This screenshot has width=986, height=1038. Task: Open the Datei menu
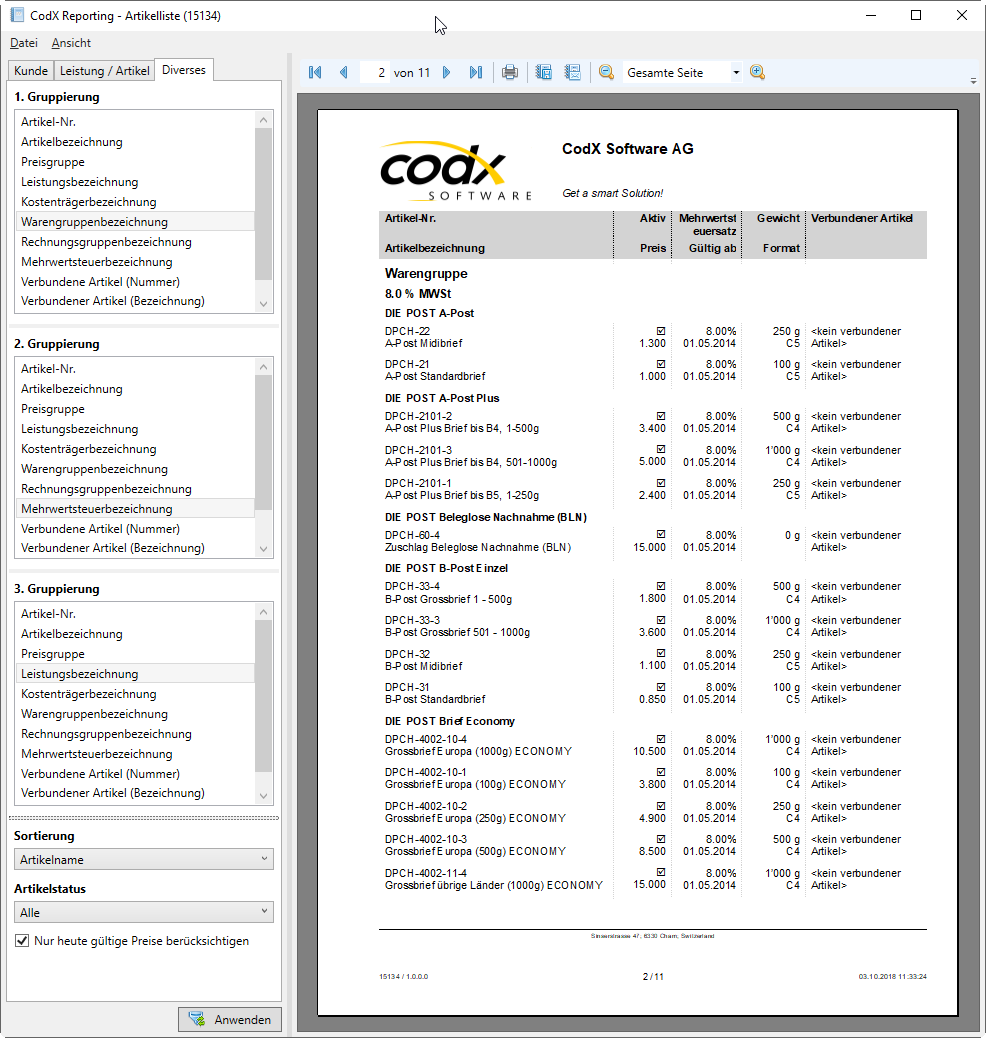click(x=24, y=43)
